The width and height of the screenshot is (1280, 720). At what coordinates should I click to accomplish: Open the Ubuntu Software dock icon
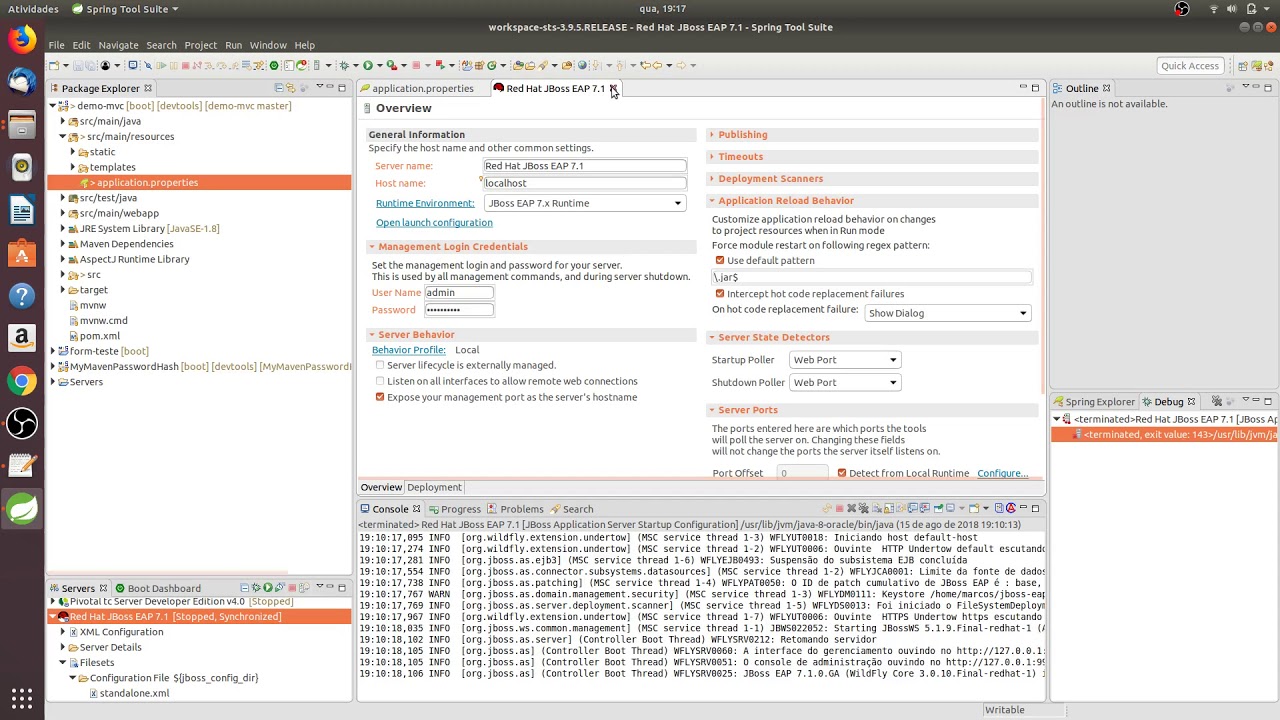coord(22,253)
